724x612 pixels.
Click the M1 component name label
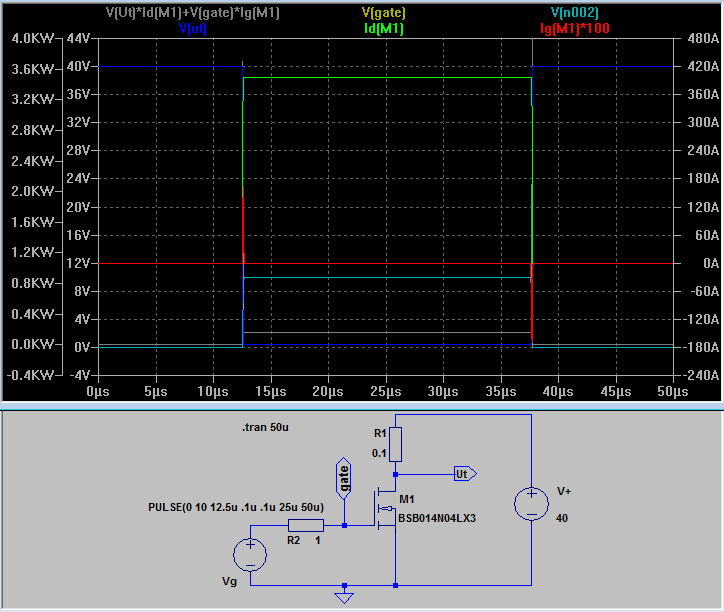(x=407, y=499)
